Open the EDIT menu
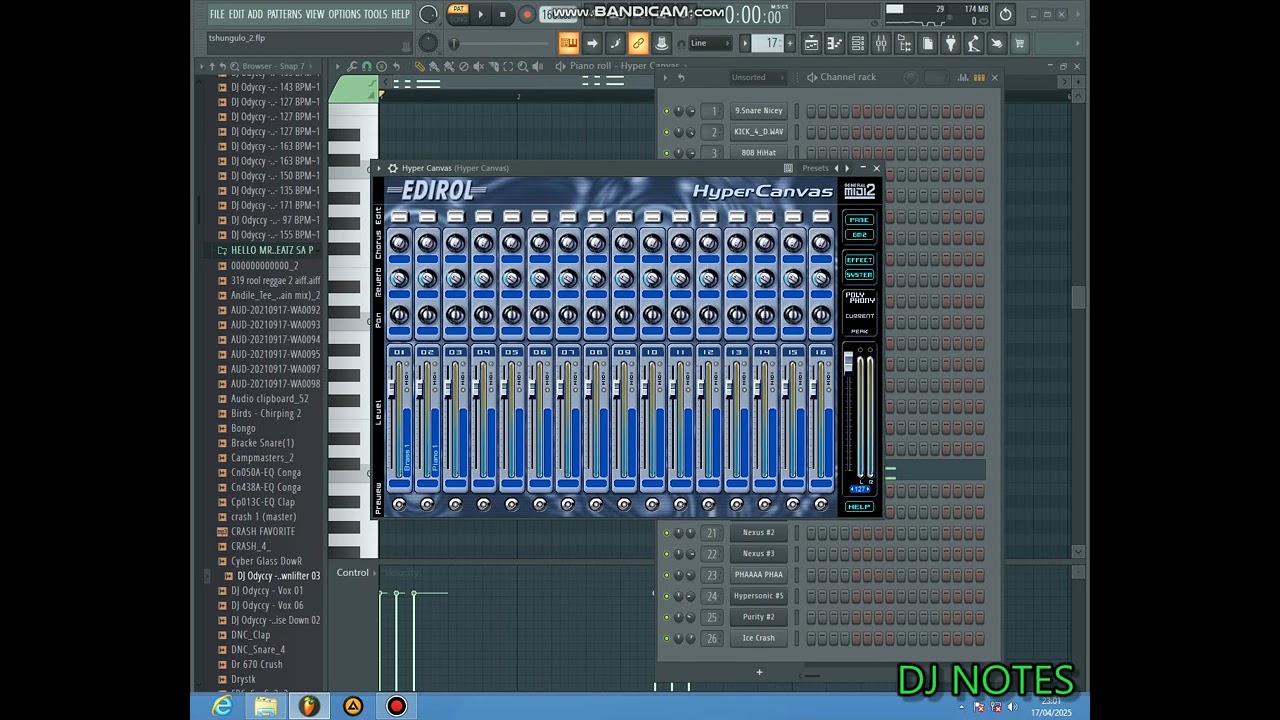 click(x=236, y=14)
